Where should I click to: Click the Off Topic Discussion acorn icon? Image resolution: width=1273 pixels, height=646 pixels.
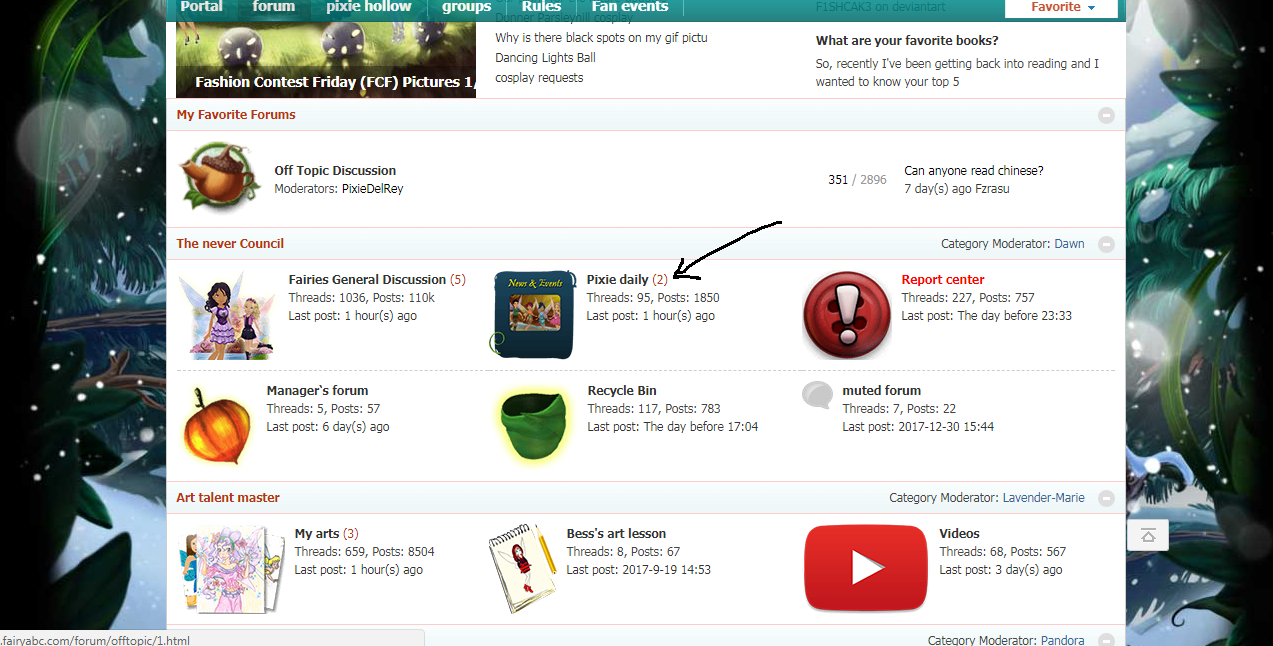219,177
